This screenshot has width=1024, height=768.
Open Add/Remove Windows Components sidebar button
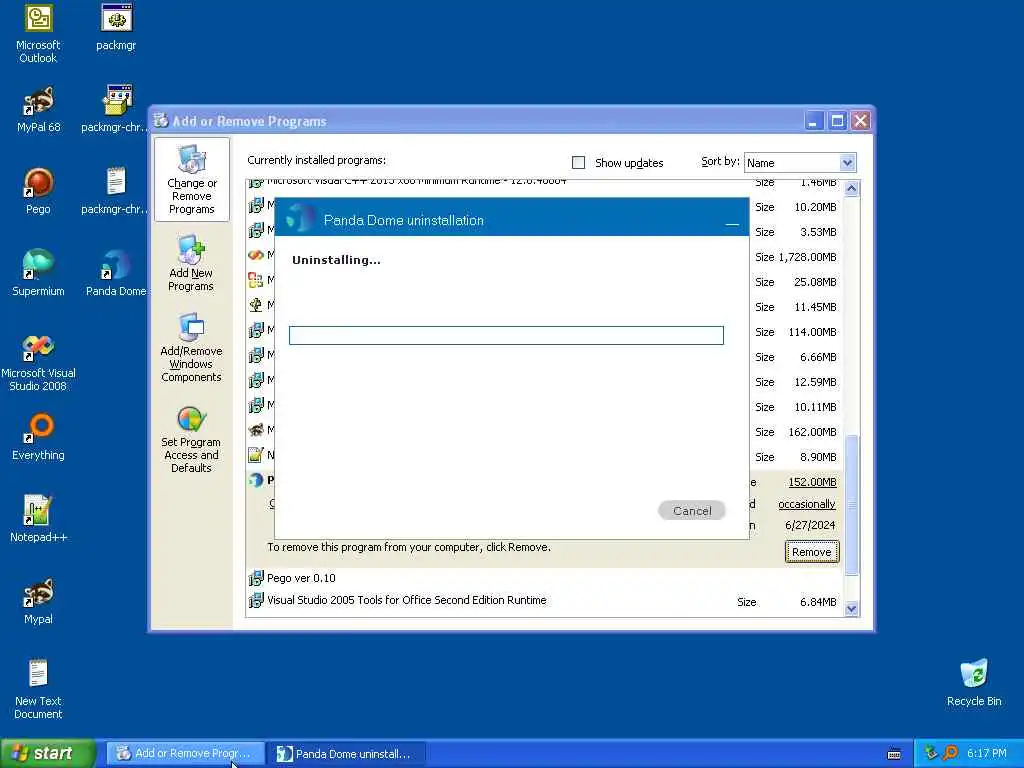[x=191, y=348]
